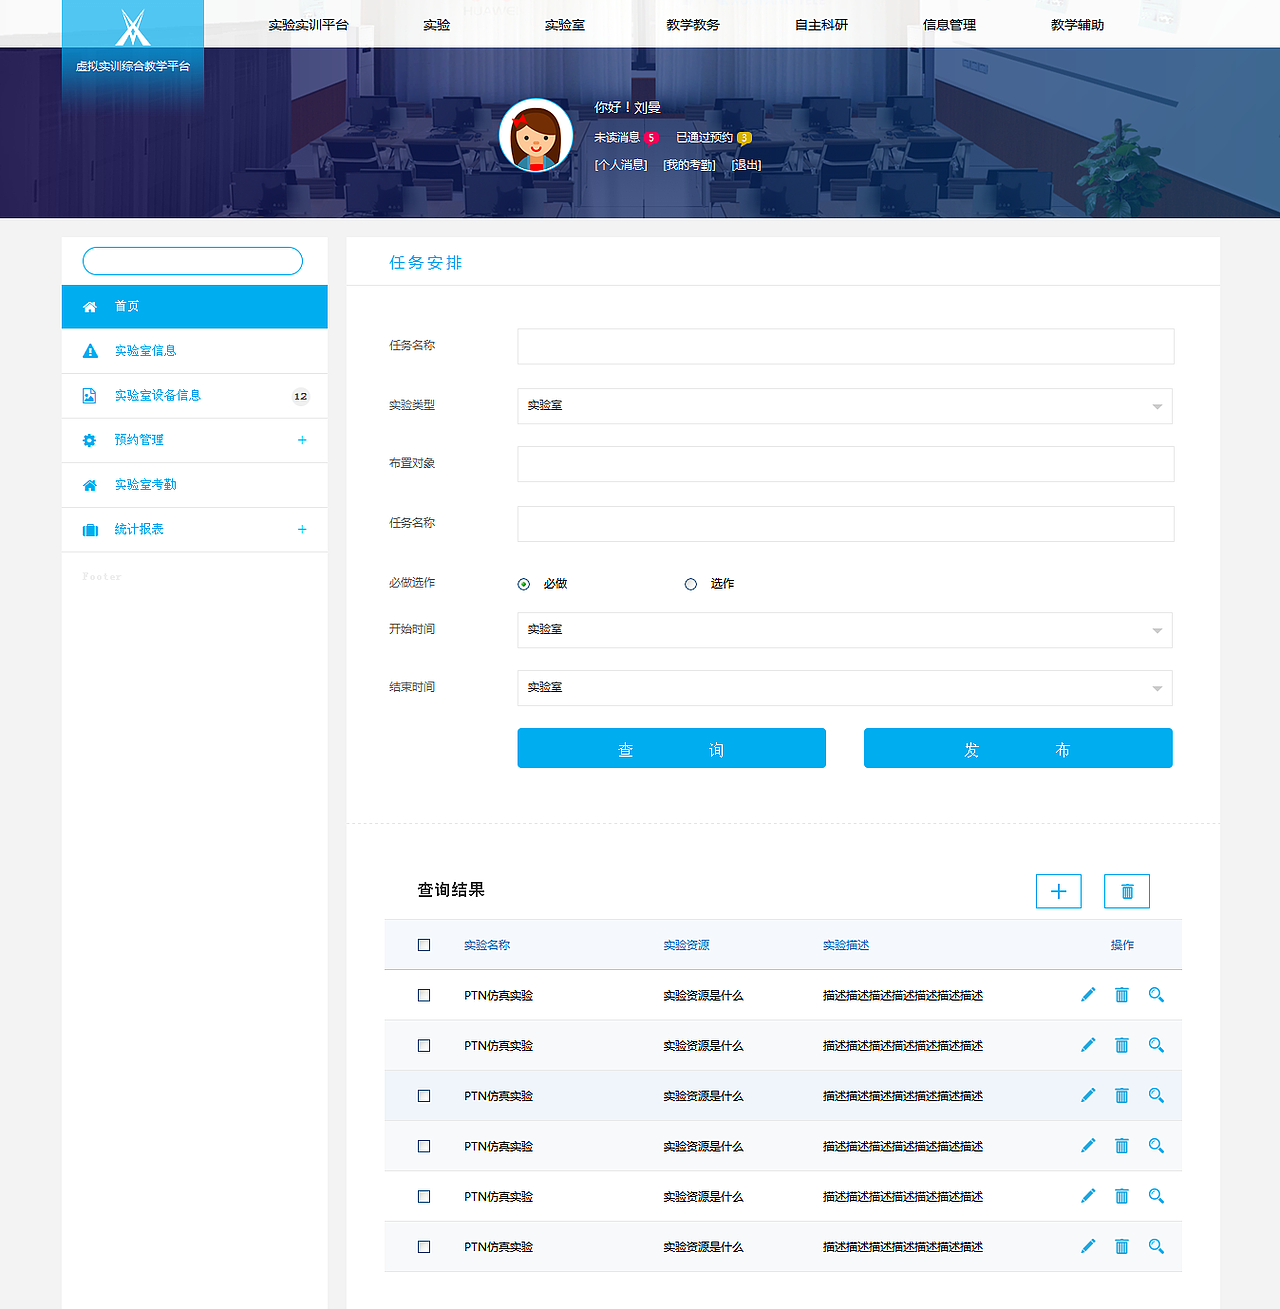Tick the checkbox of the second result row
The height and width of the screenshot is (1309, 1280).
click(424, 1046)
